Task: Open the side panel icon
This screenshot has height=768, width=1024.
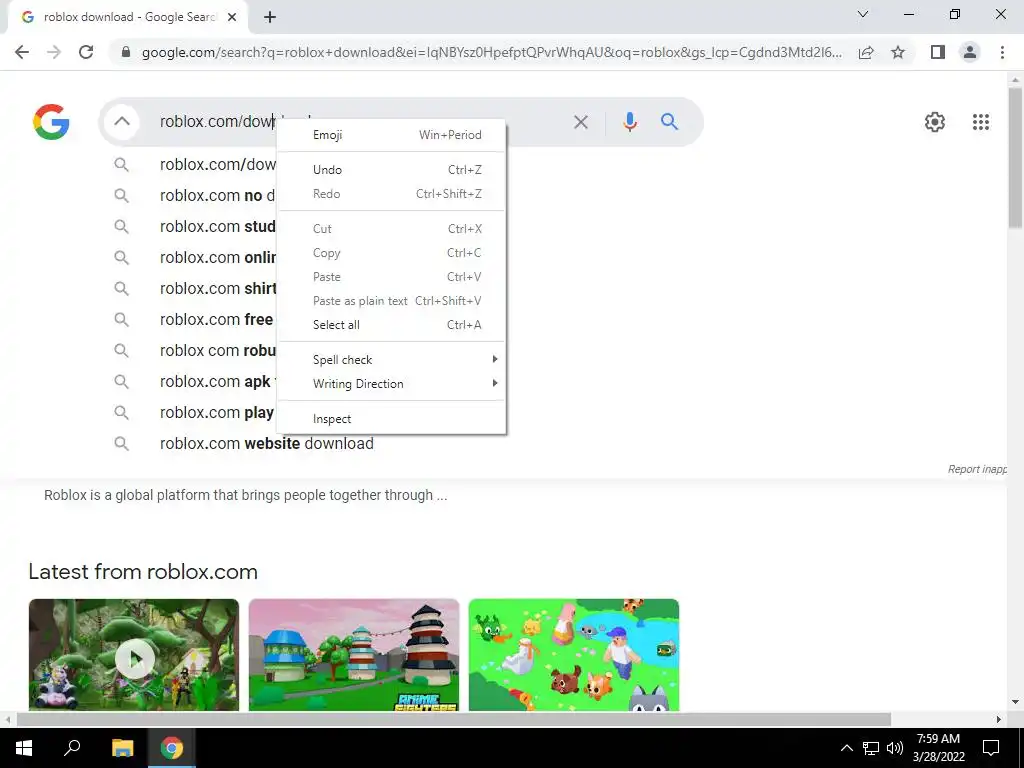Action: click(x=938, y=52)
